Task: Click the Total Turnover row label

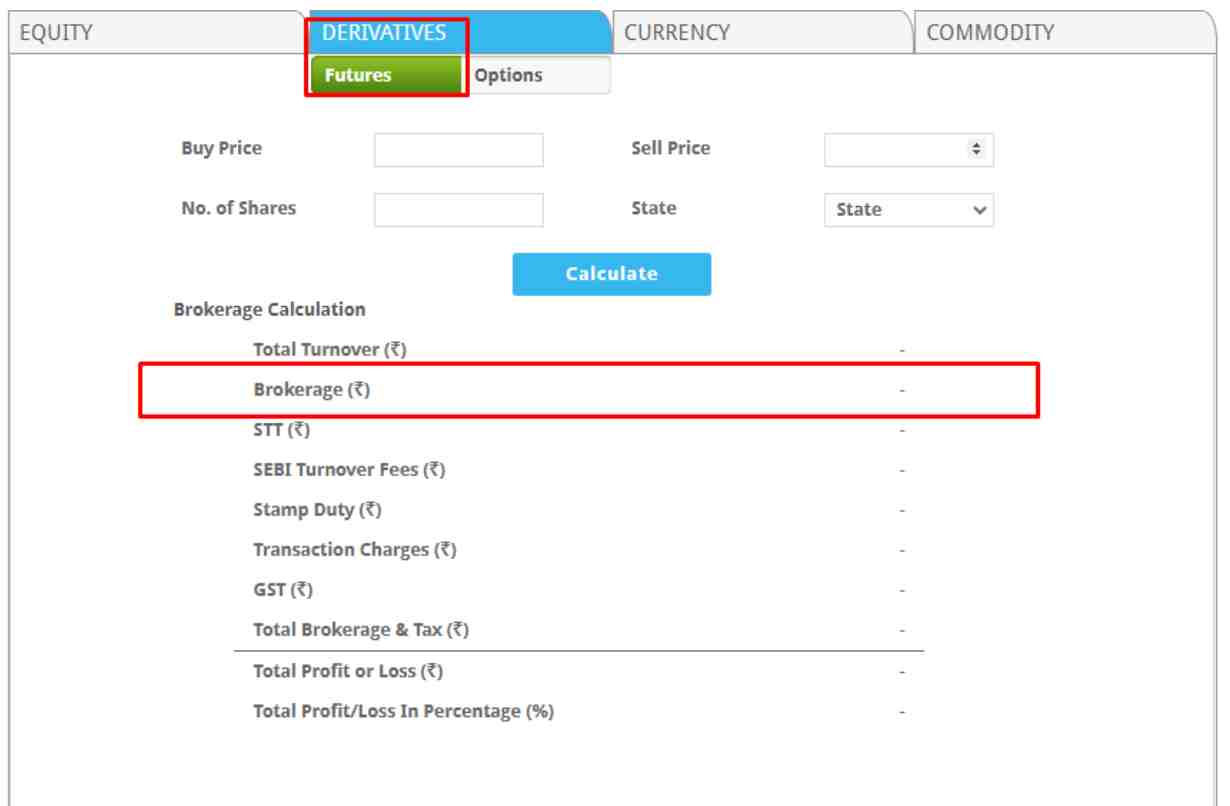Action: click(331, 350)
